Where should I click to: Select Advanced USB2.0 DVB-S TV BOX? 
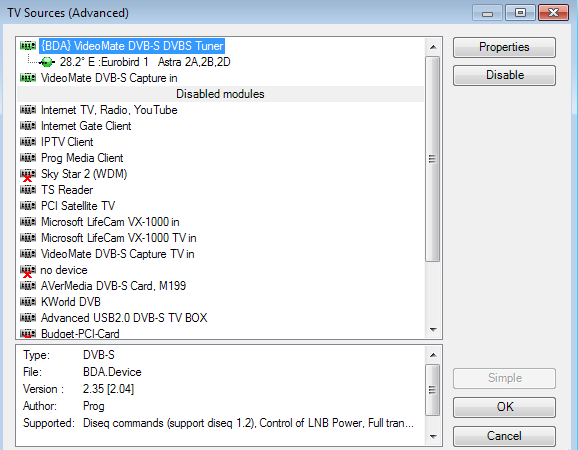pos(124,318)
